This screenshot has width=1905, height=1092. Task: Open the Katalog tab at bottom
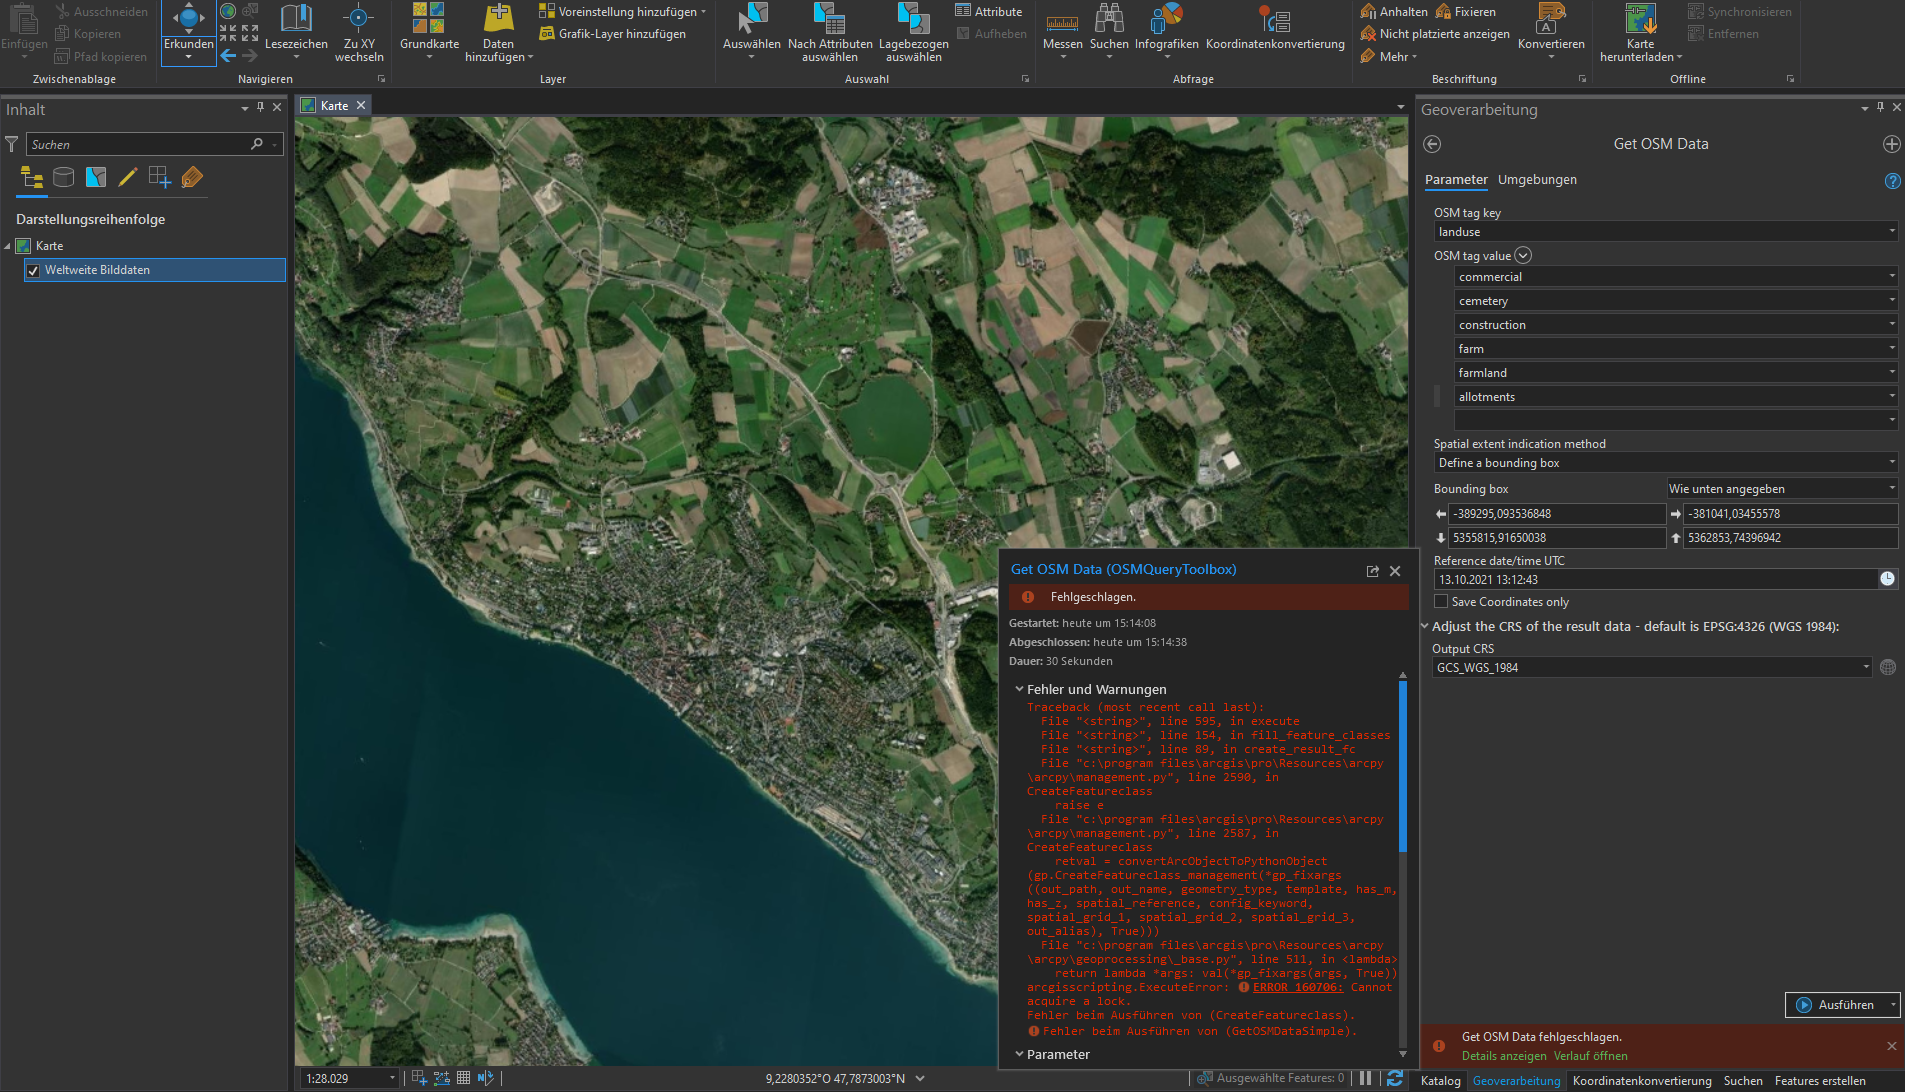(x=1440, y=1081)
